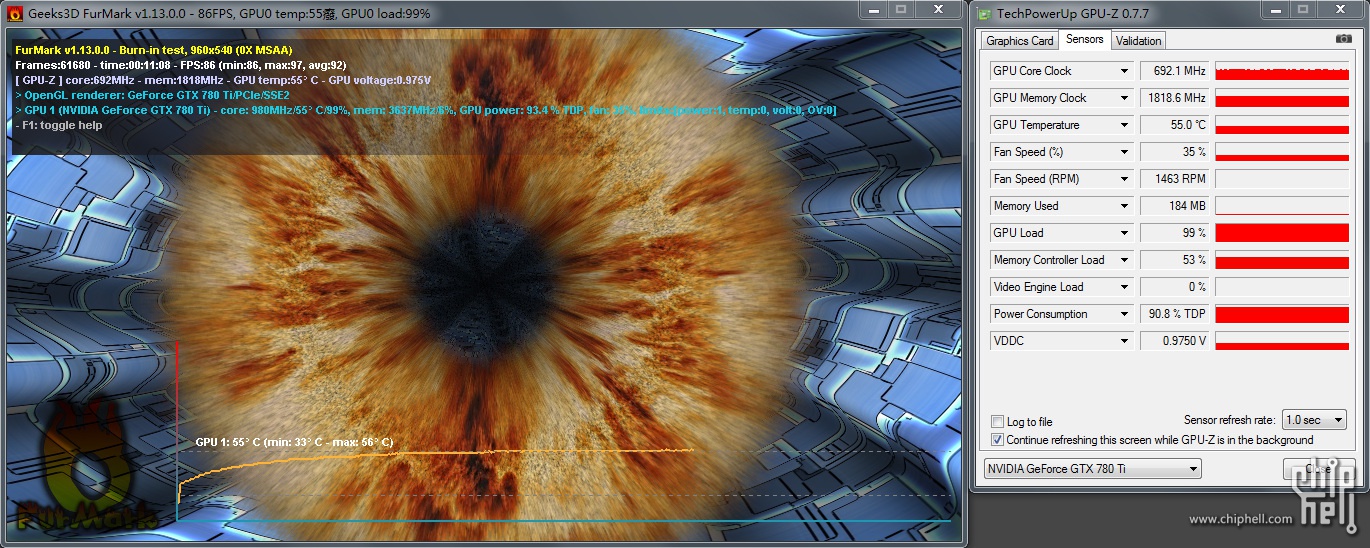Click the 53 % memory controller value
The height and width of the screenshot is (548, 1370).
1175,260
